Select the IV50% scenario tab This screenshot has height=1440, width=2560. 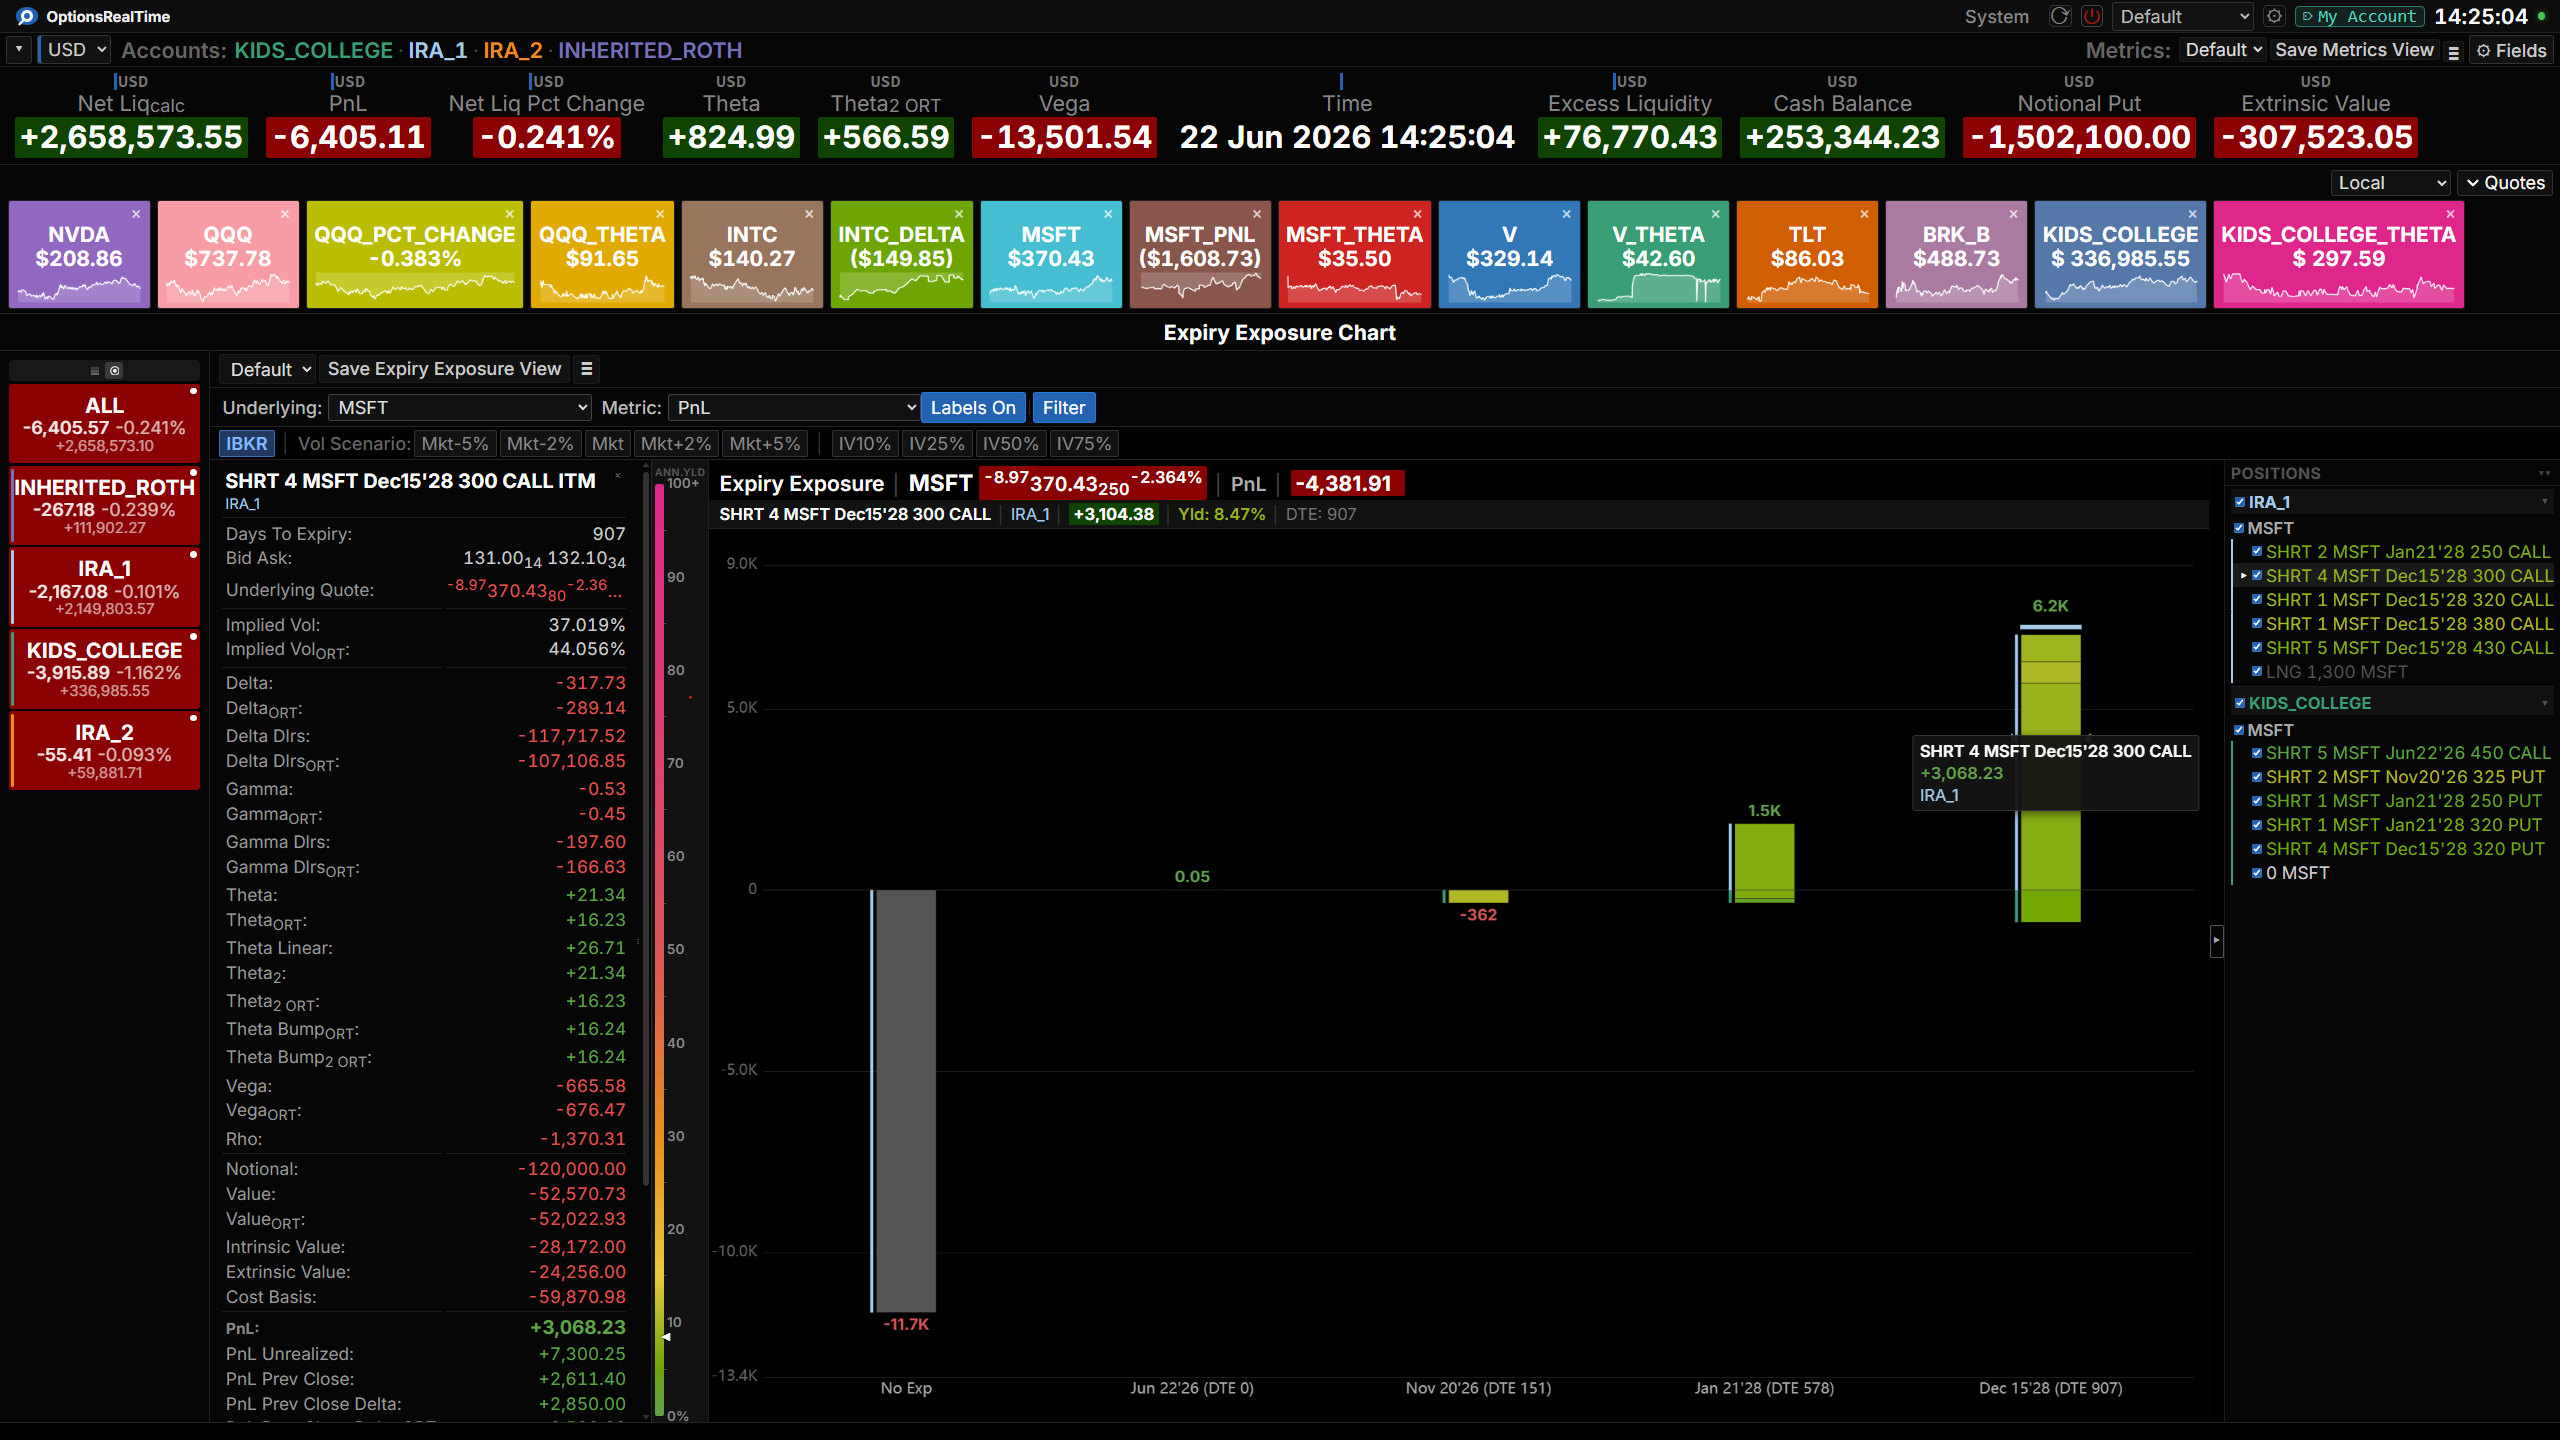pyautogui.click(x=1010, y=443)
